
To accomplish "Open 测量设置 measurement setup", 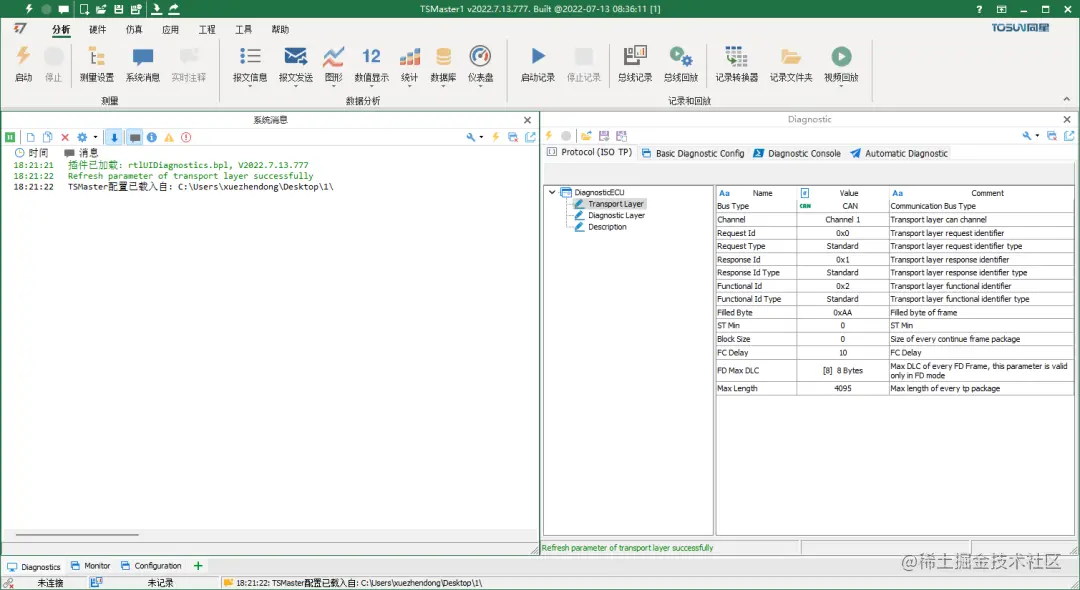I will (x=96, y=64).
